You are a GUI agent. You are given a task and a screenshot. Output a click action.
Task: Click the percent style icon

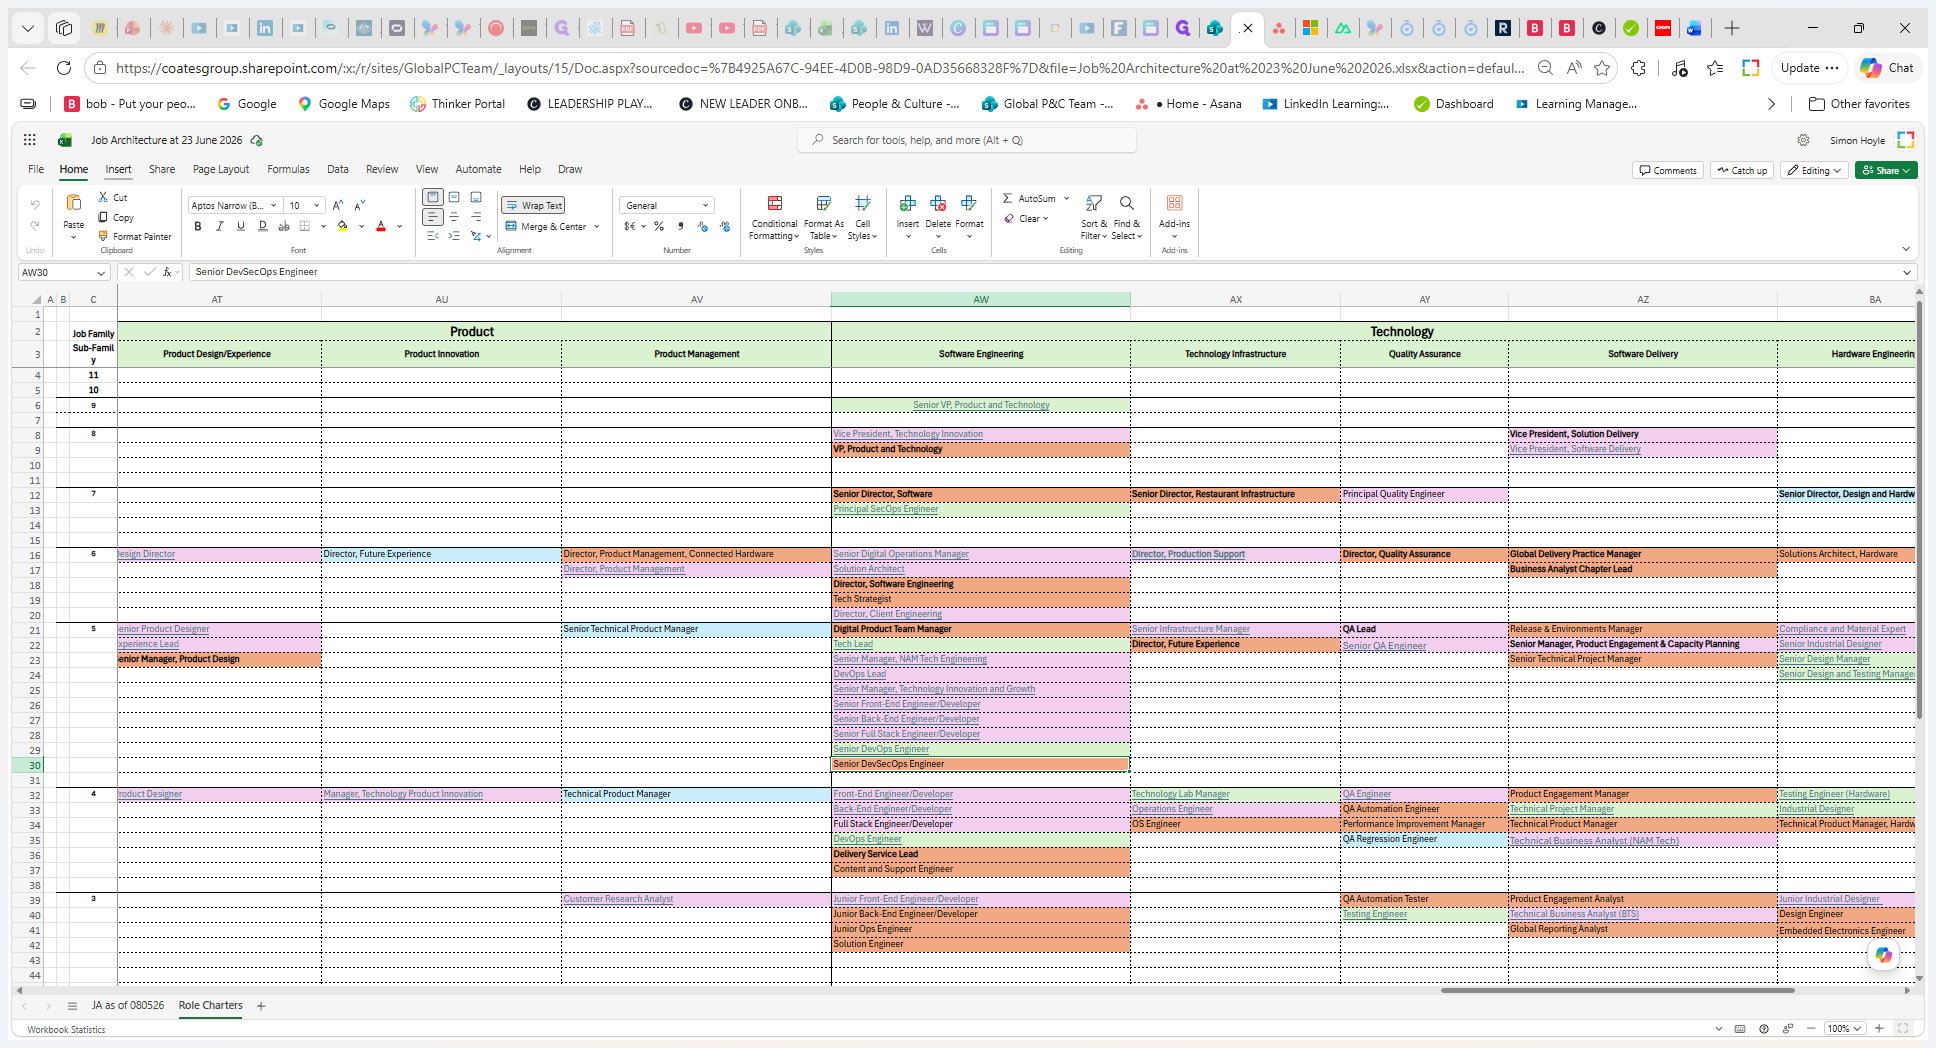click(659, 226)
